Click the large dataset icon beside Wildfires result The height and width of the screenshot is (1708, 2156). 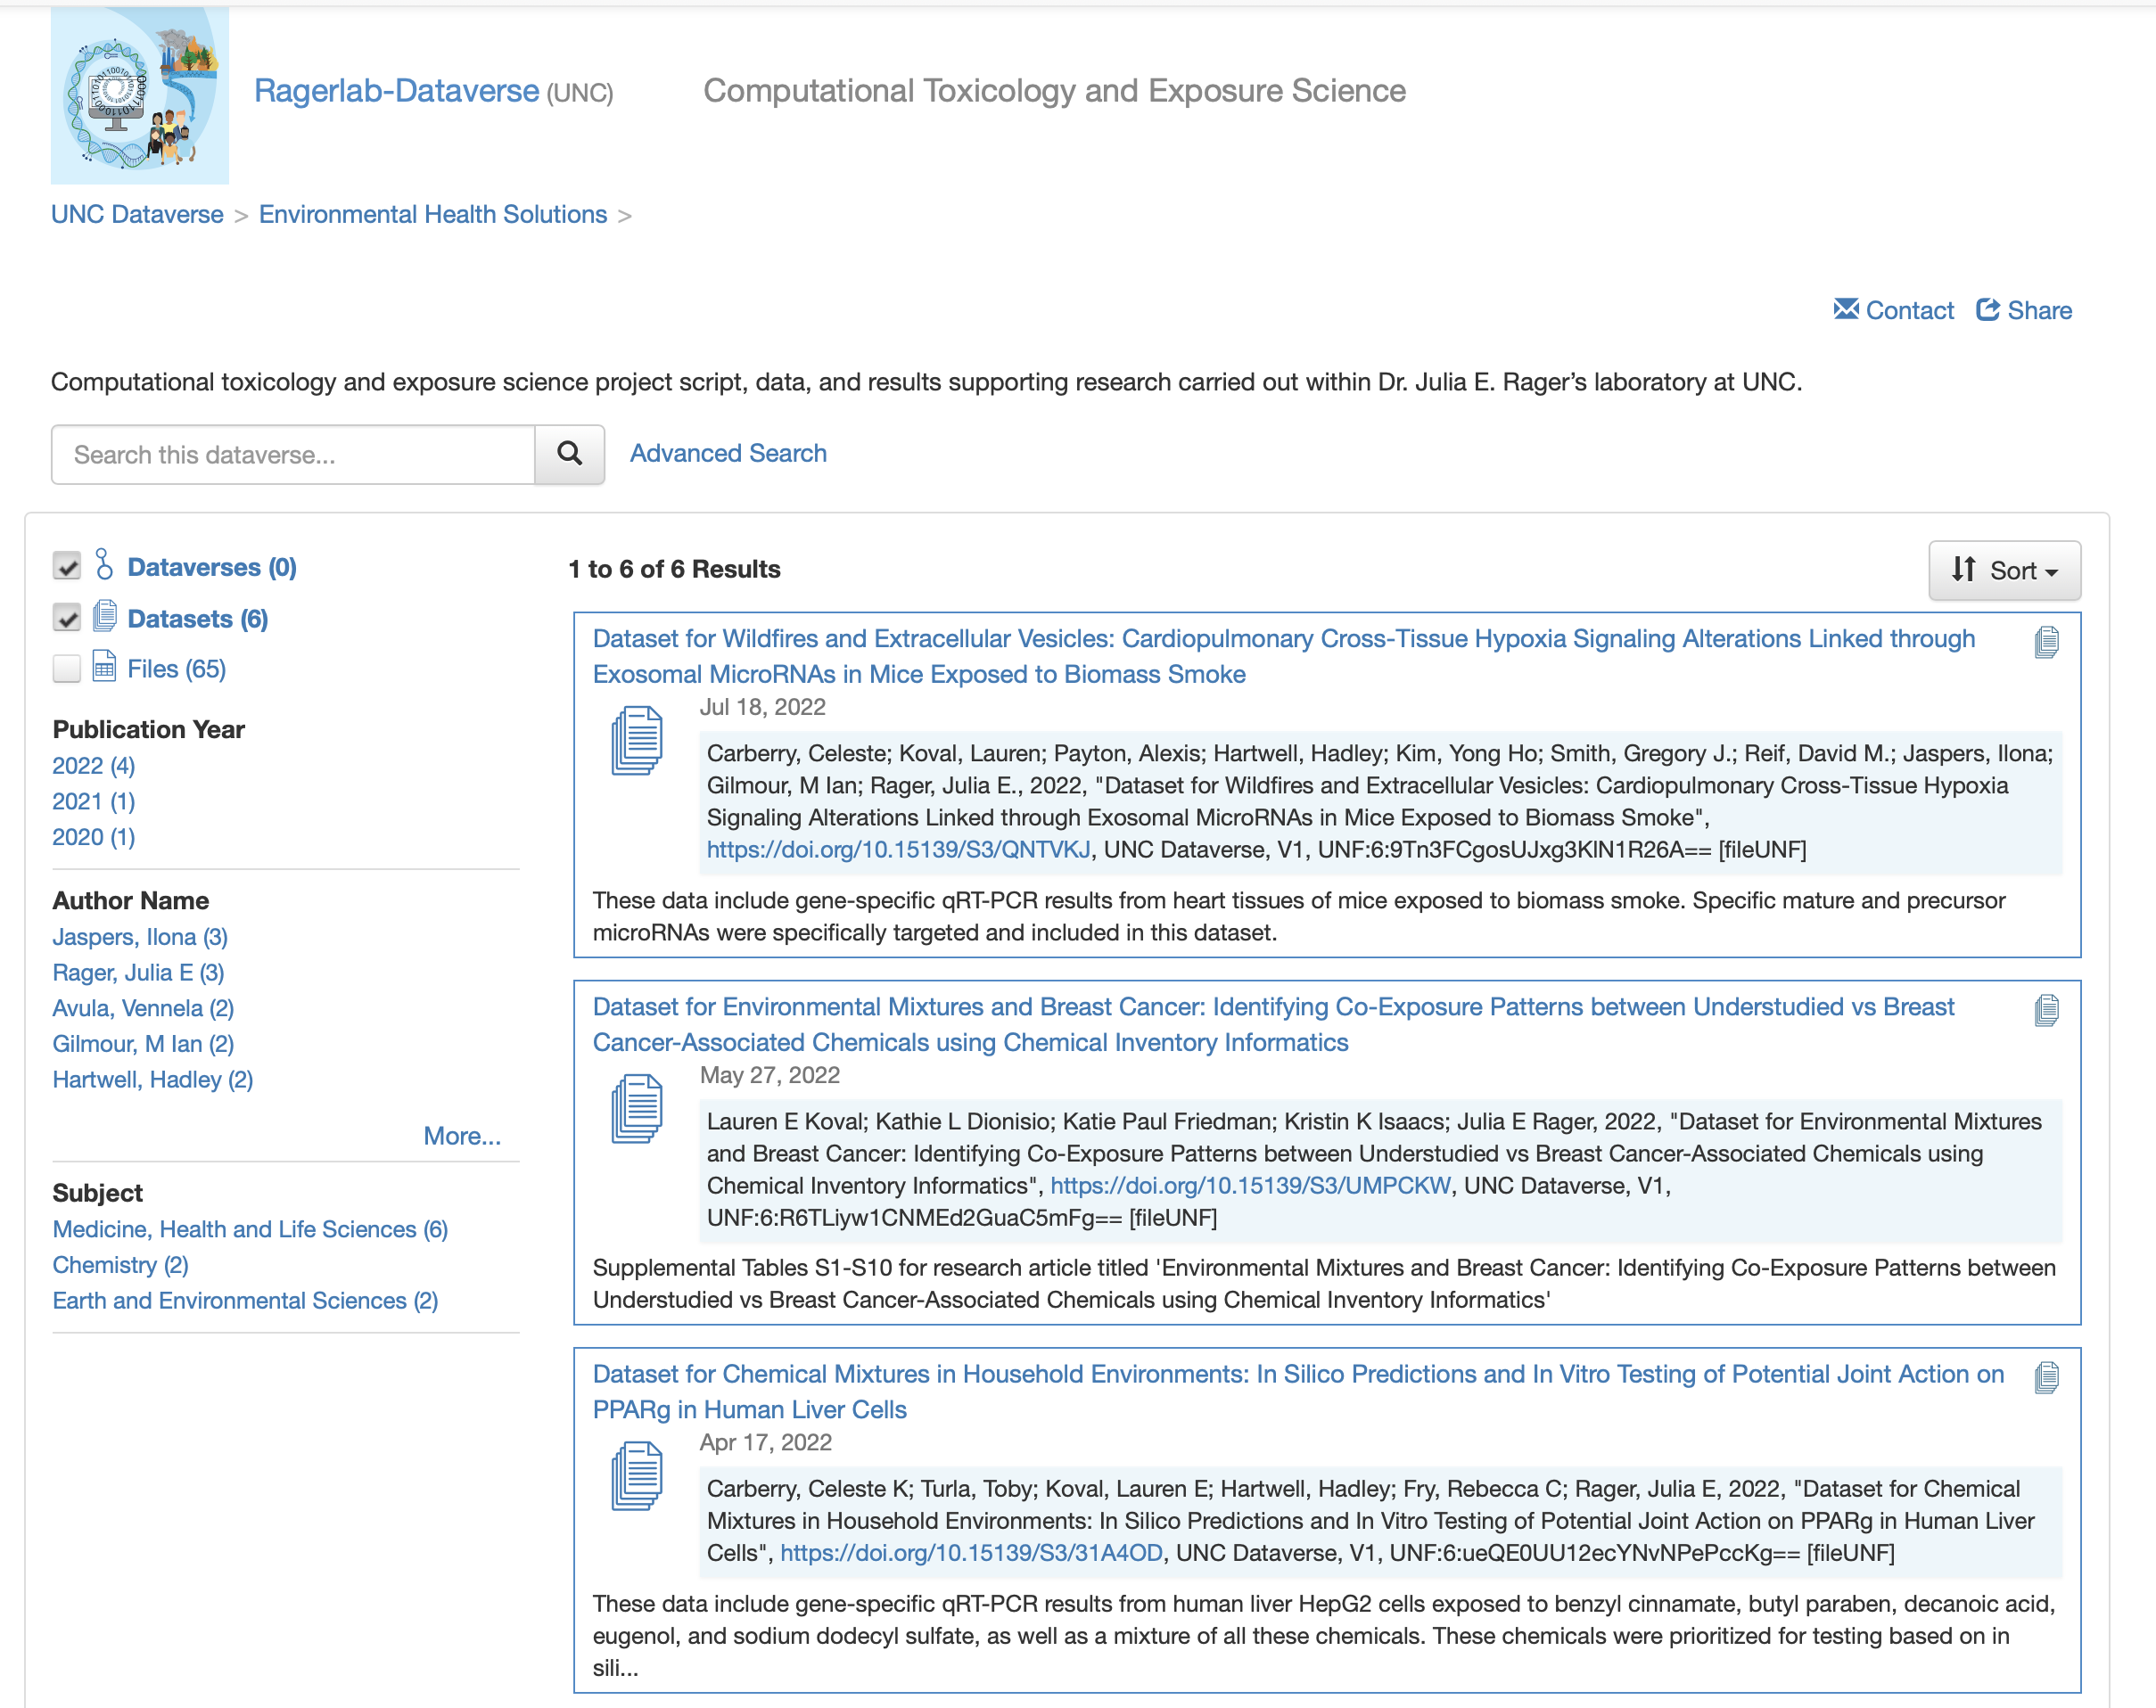(x=637, y=740)
